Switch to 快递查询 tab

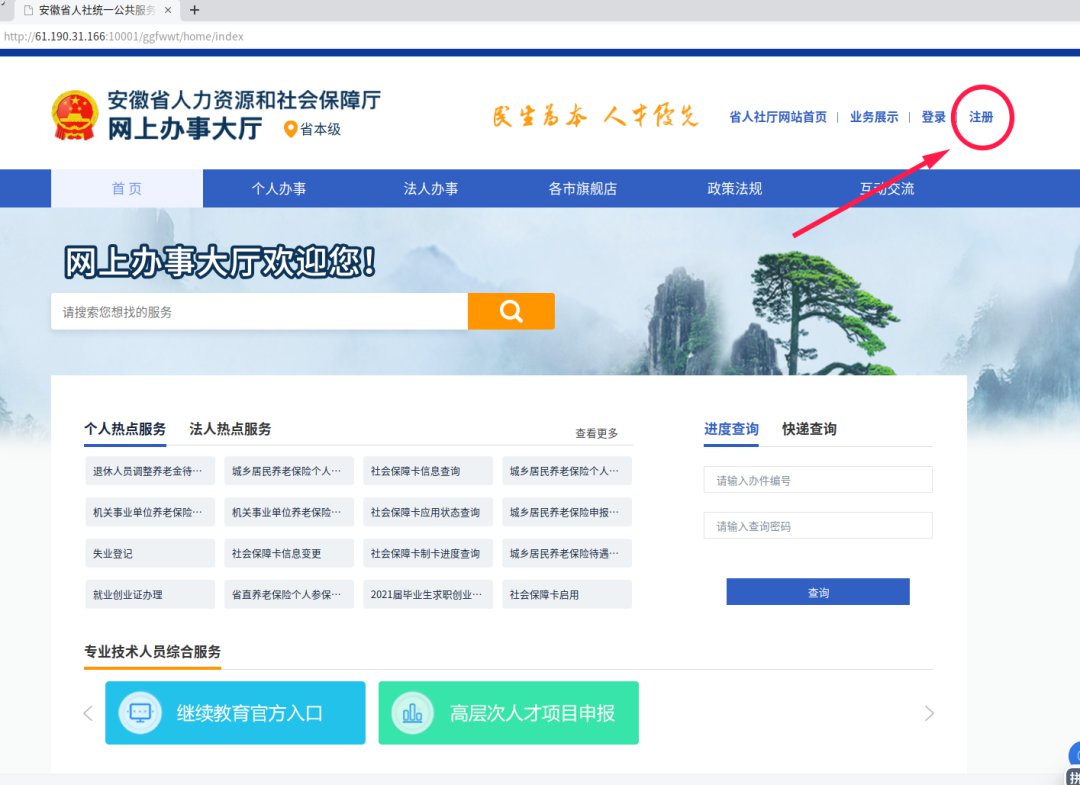coord(809,429)
